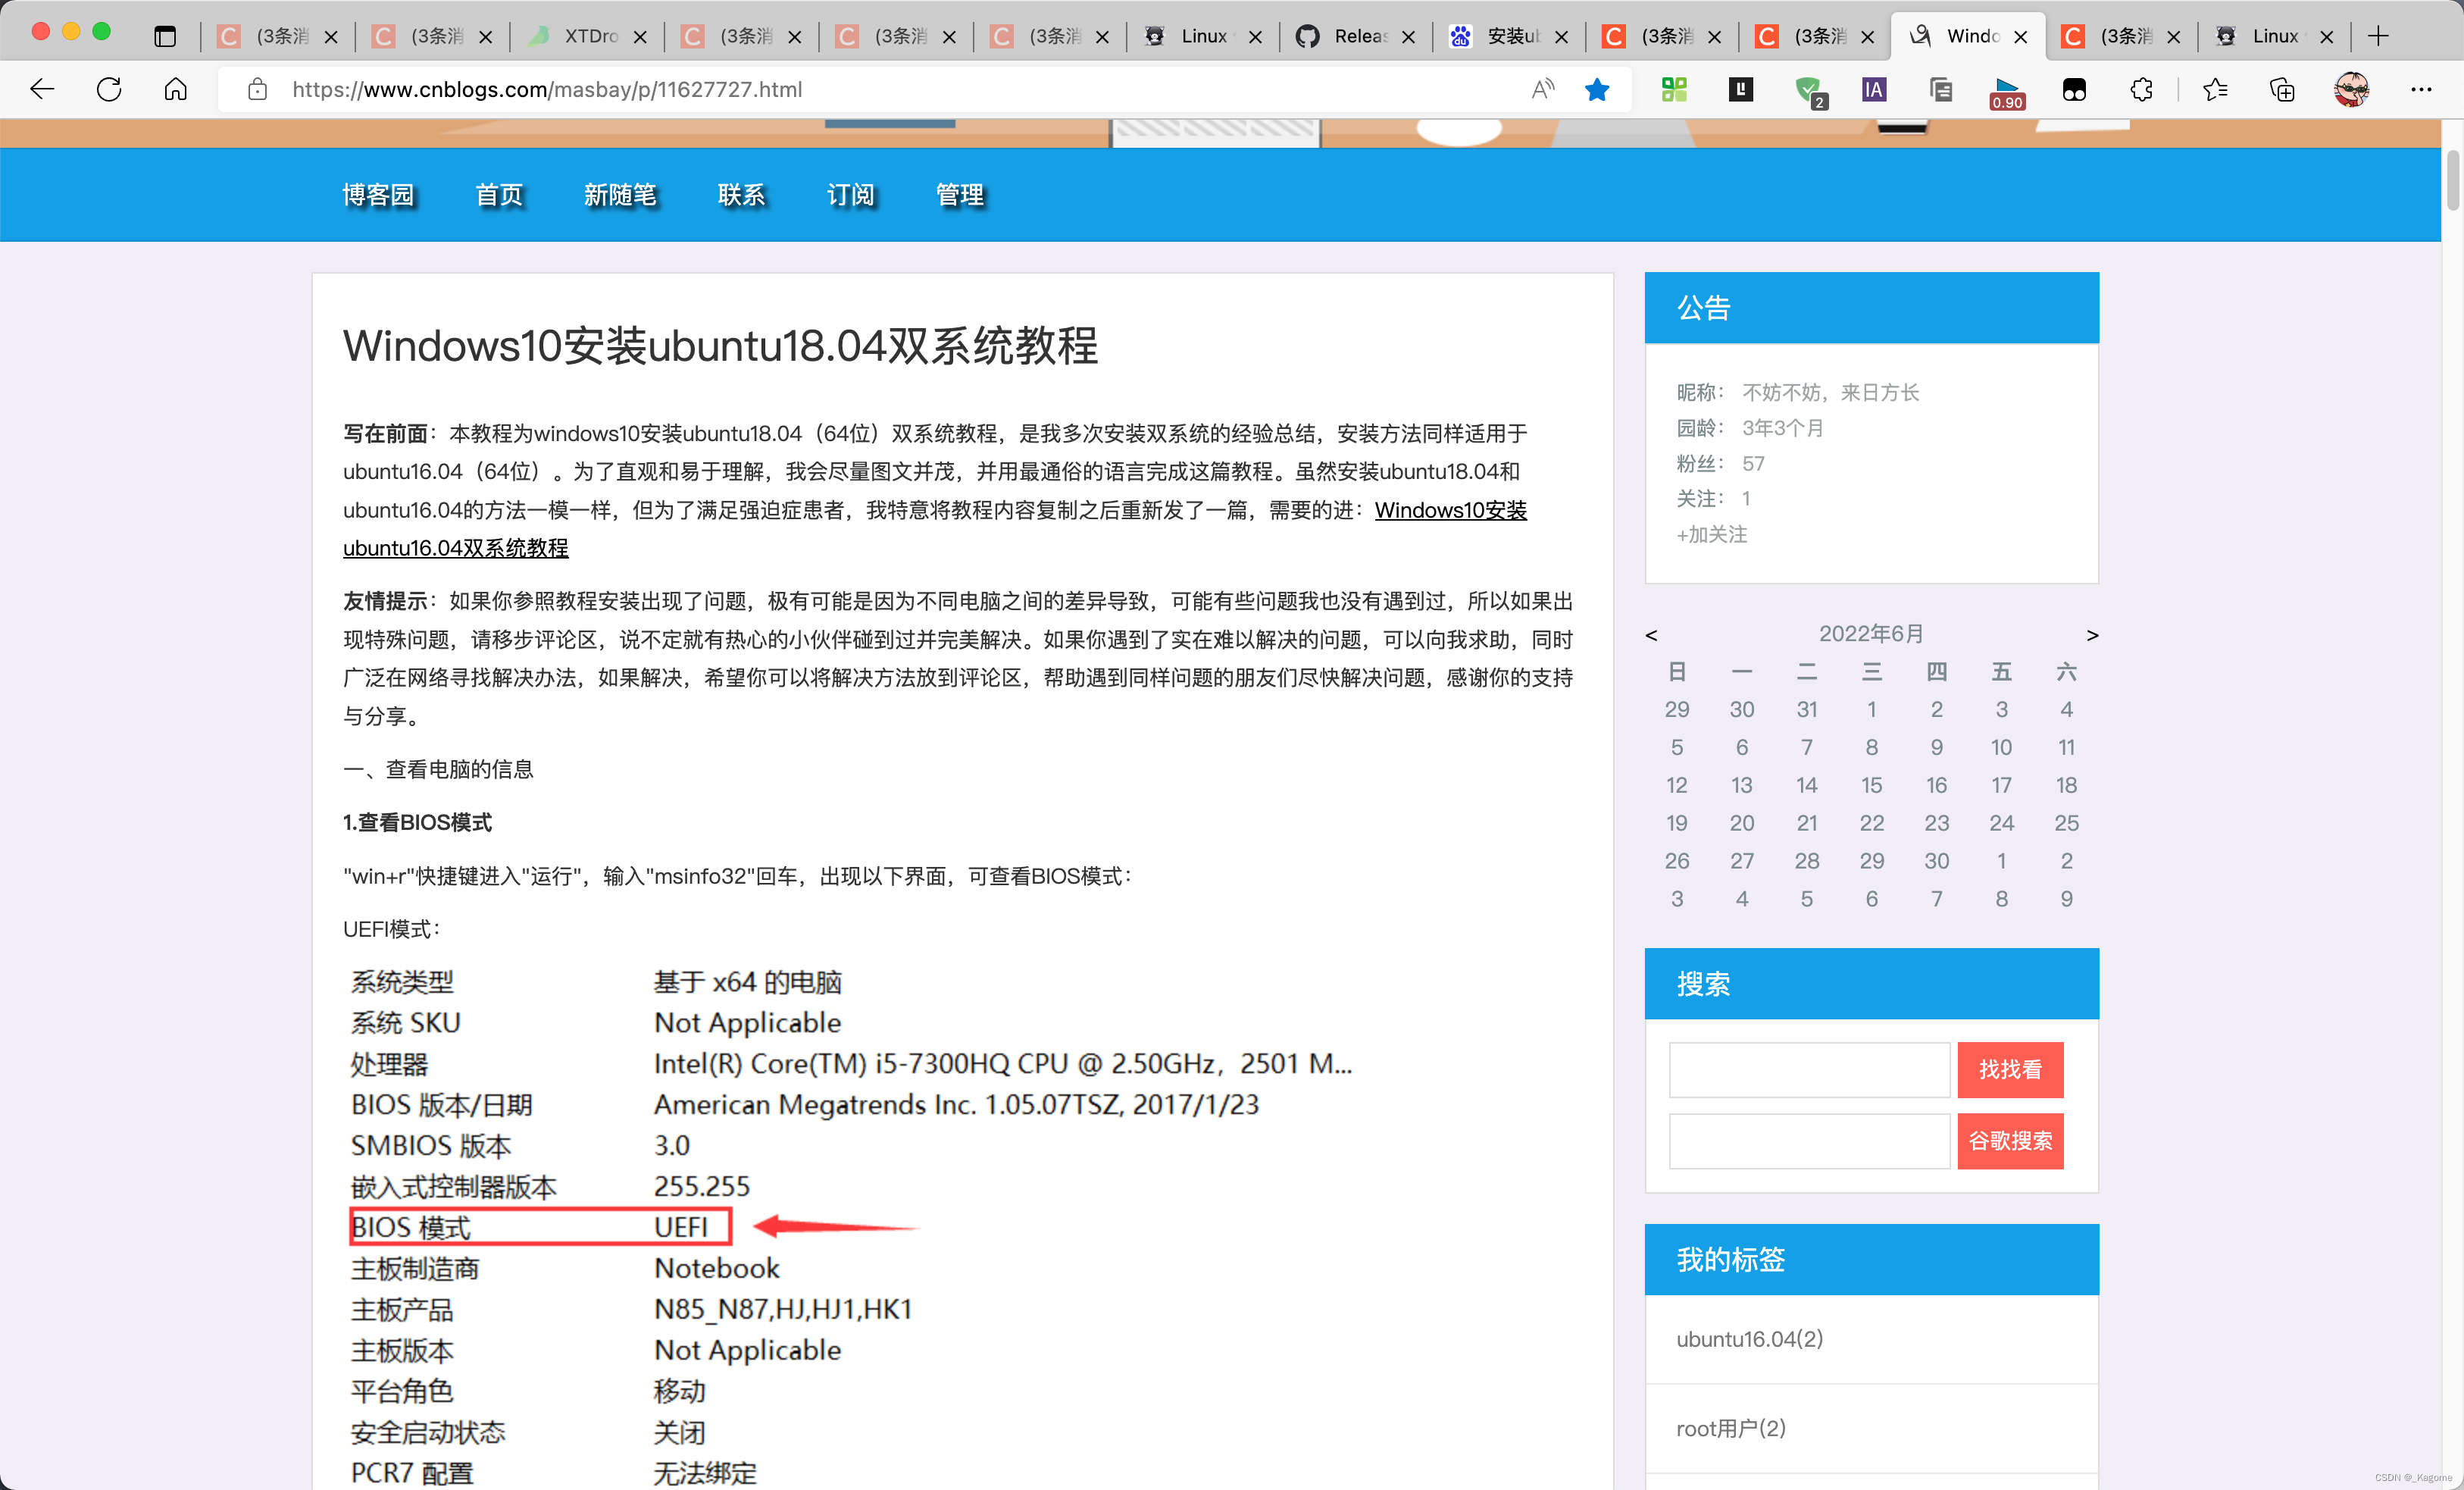
Task: Go to previous month in calendar
Action: 1651,635
